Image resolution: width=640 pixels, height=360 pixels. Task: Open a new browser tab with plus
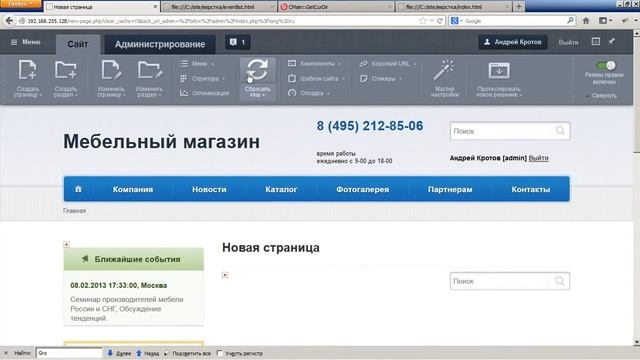tap(519, 7)
